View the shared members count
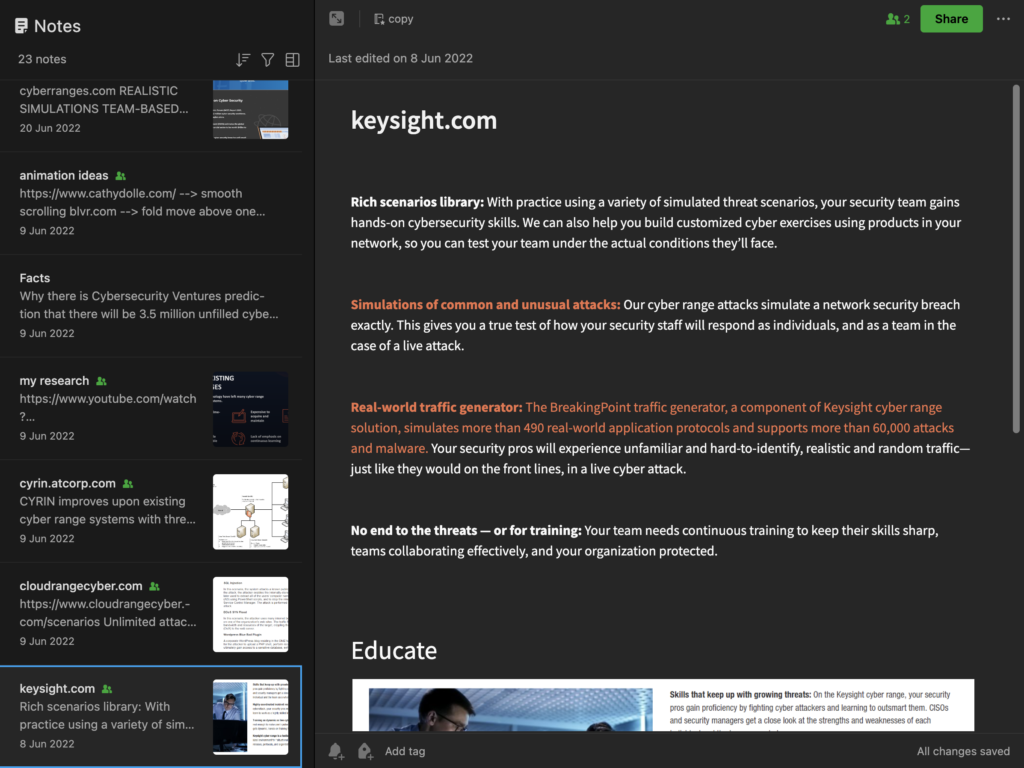 click(897, 19)
